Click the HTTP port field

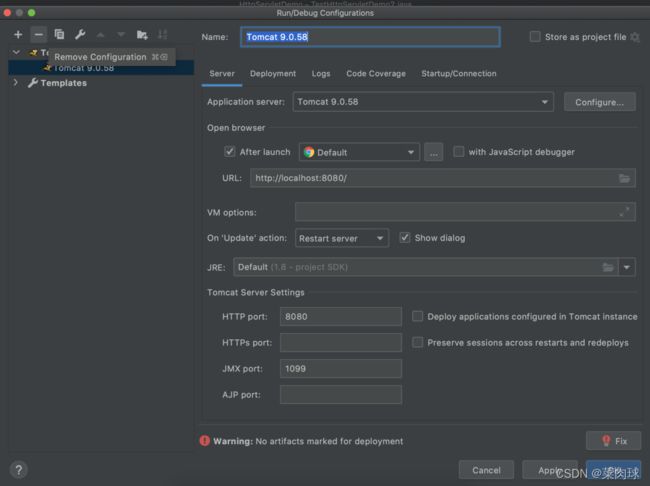(341, 316)
